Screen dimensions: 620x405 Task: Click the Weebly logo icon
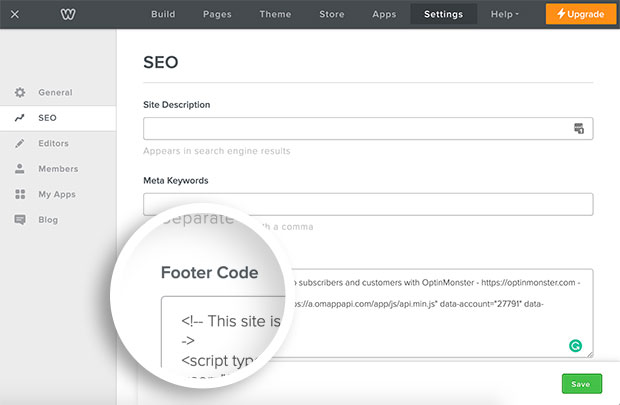tap(68, 14)
